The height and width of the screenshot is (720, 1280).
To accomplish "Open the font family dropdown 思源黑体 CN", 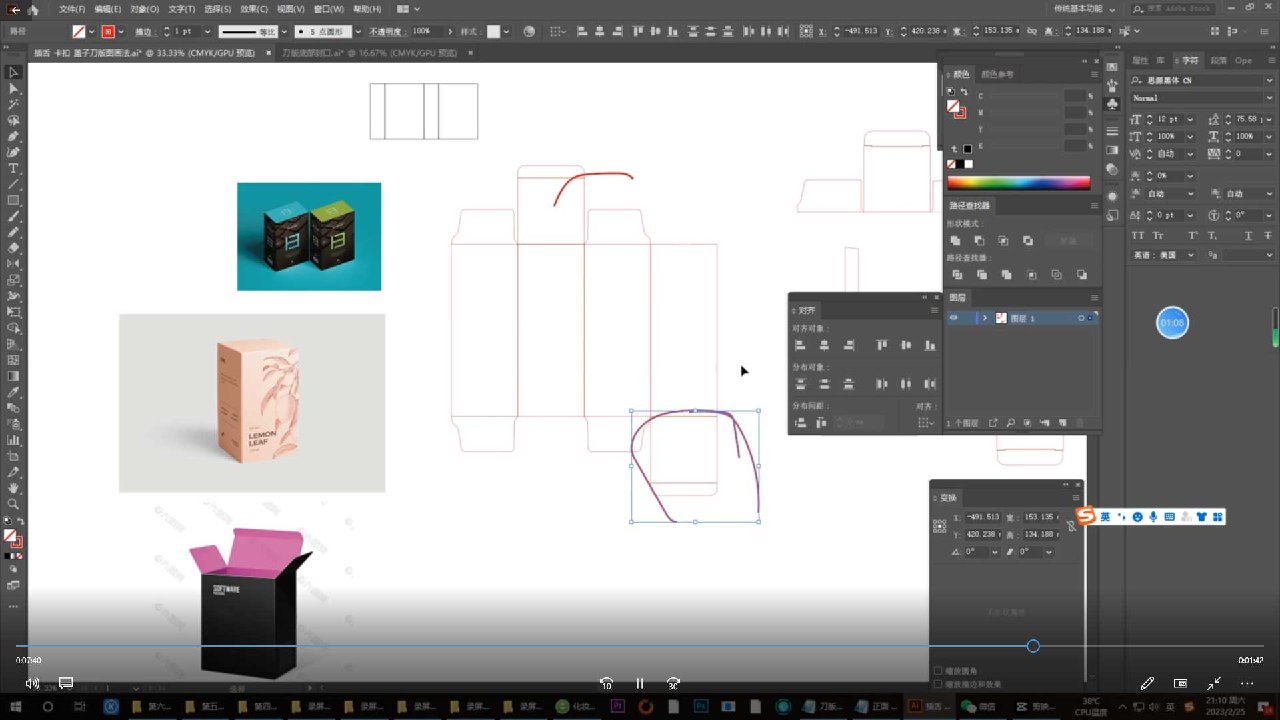I will tap(1269, 80).
